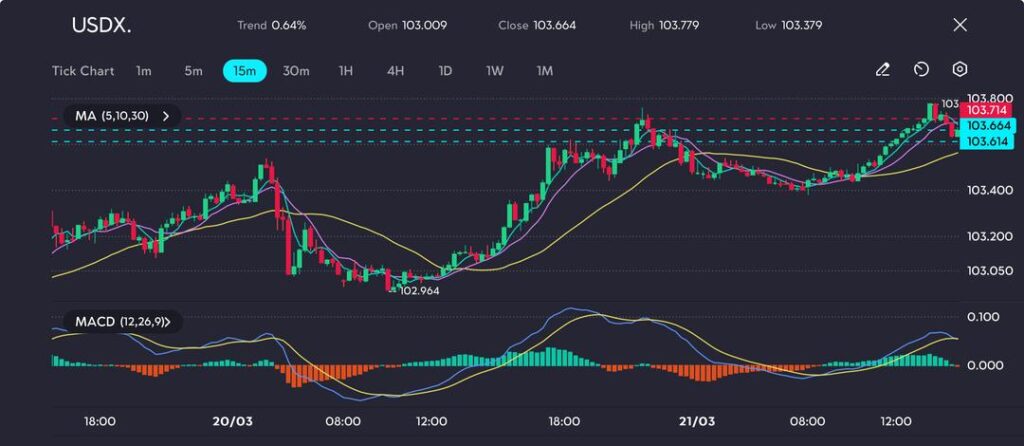Open chart settings hexagon icon
The width and height of the screenshot is (1024, 446).
click(959, 70)
